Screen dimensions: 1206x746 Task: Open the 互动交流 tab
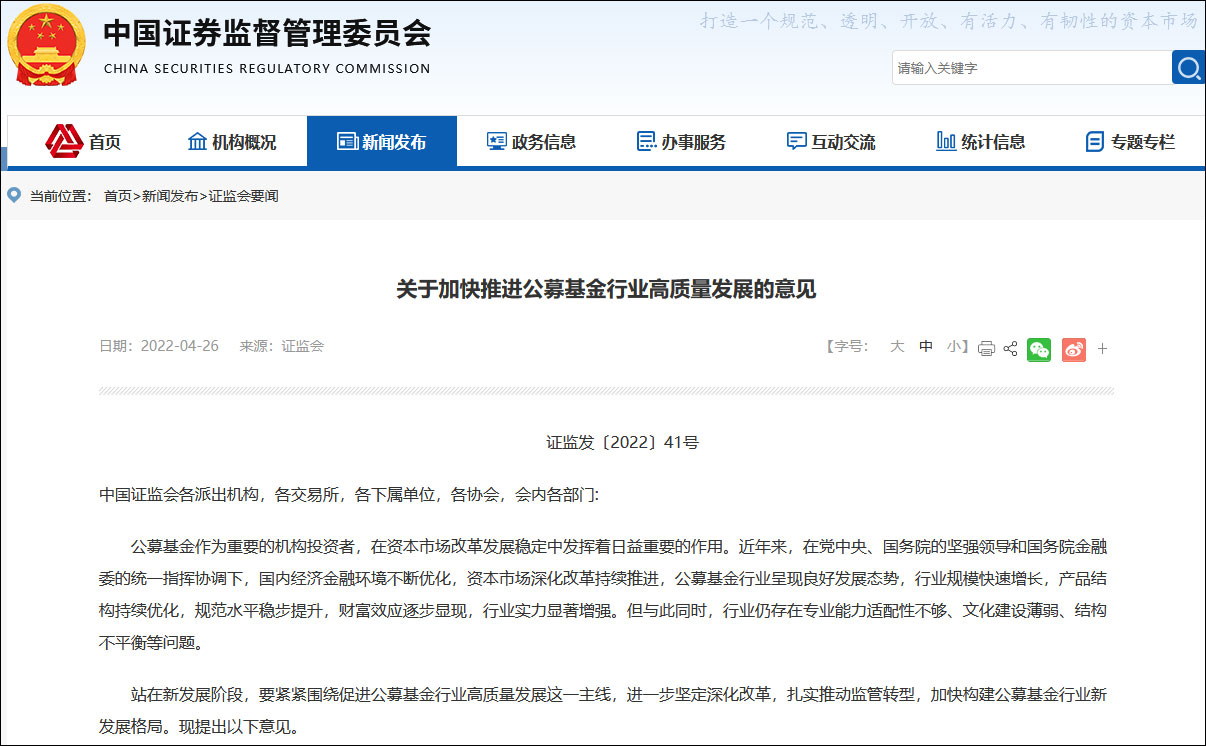pyautogui.click(x=832, y=142)
